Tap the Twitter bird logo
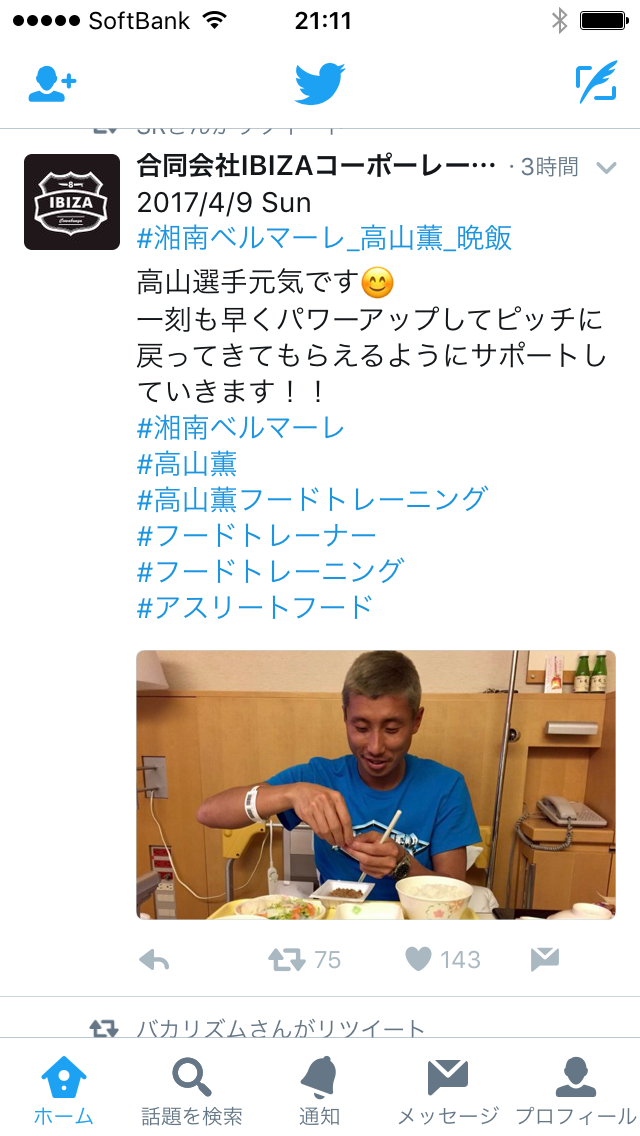Viewport: 640px width, 1136px height. 320,84
